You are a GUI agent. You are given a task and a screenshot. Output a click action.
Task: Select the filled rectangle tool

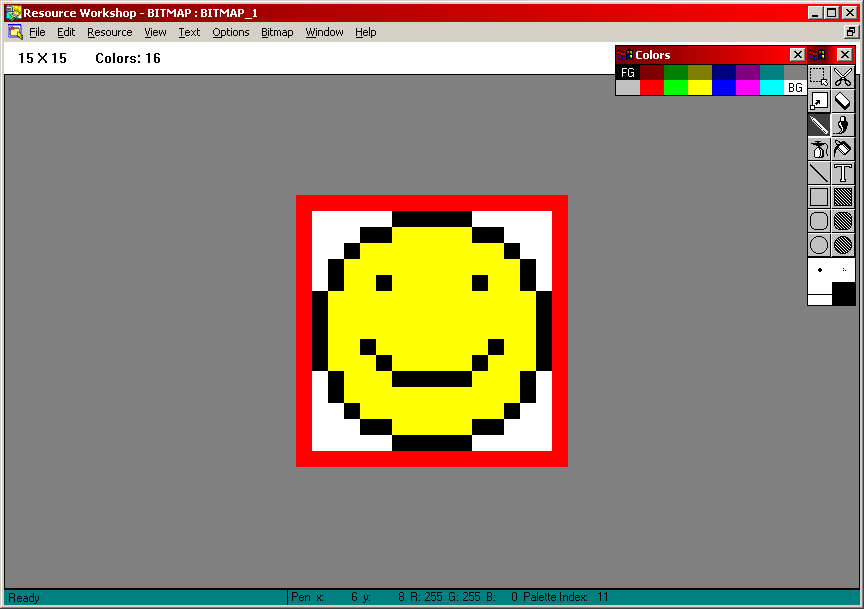[843, 197]
